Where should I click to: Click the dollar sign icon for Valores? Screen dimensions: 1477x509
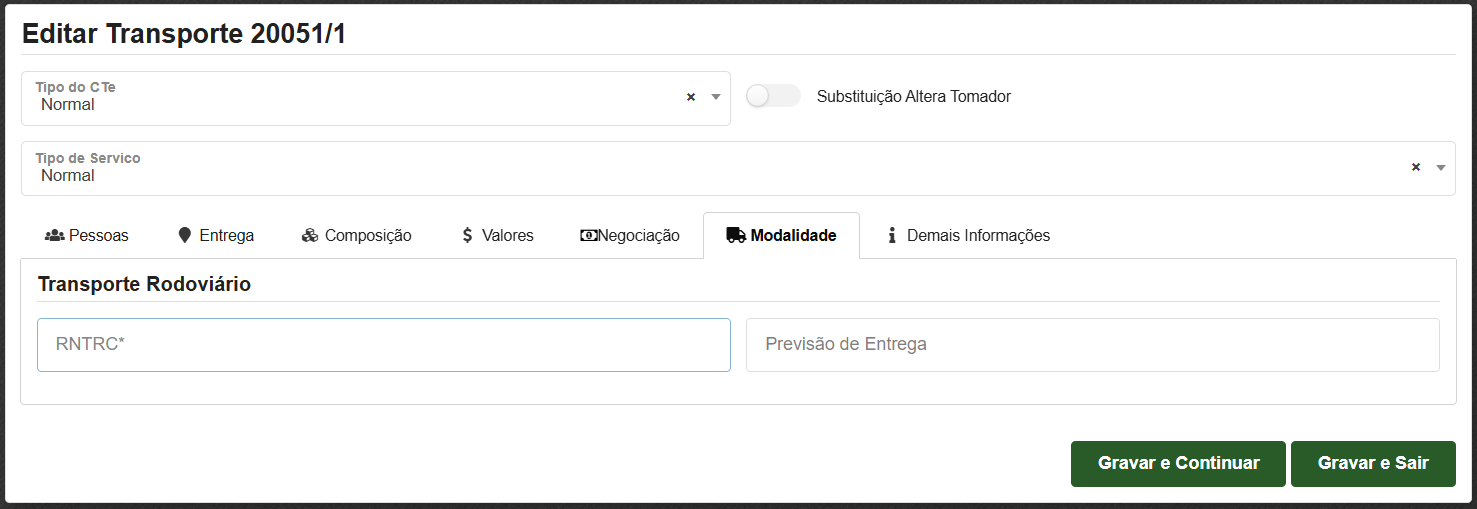click(467, 236)
